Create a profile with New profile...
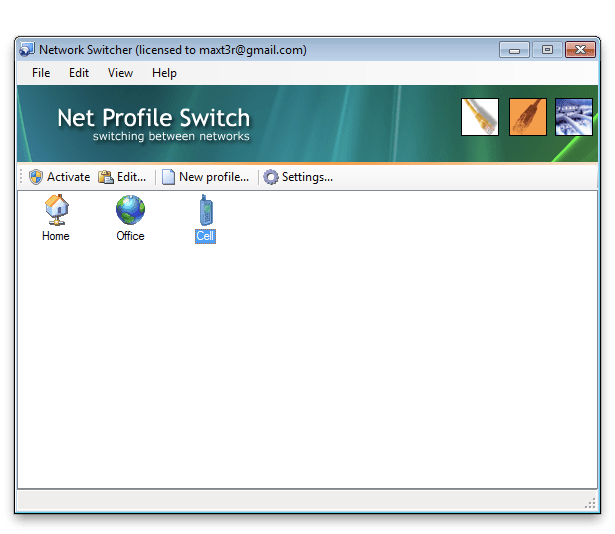The image size is (615, 534). point(205,177)
